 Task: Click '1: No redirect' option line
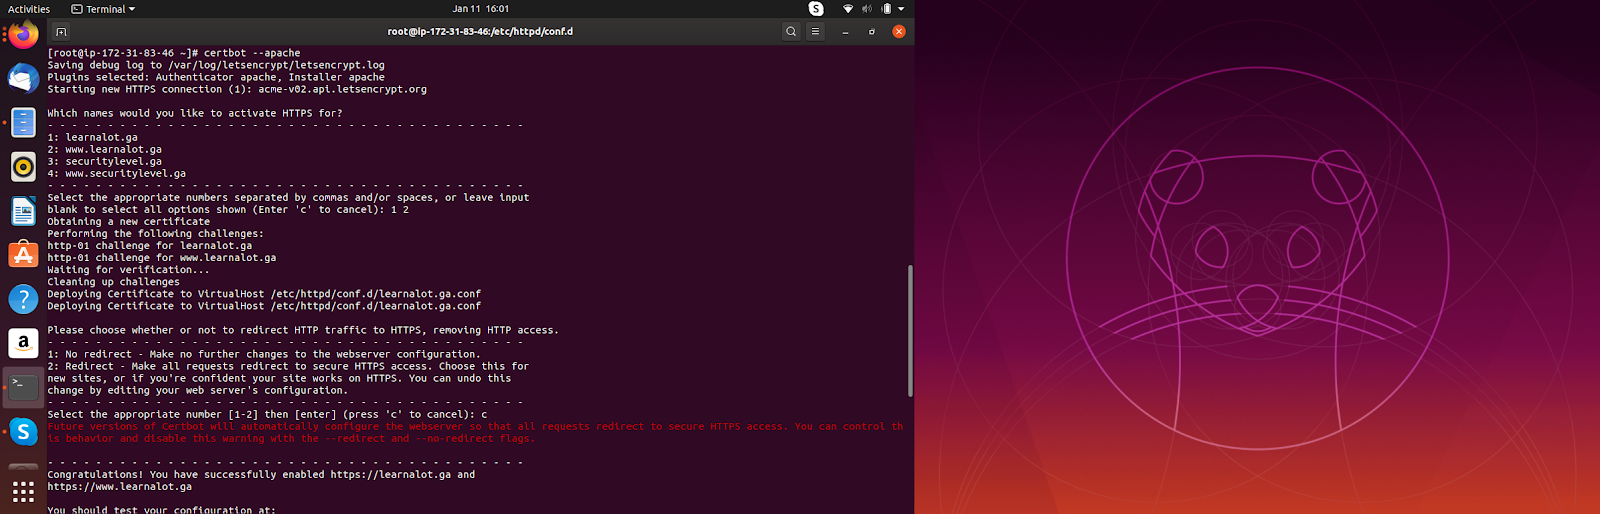coord(264,354)
